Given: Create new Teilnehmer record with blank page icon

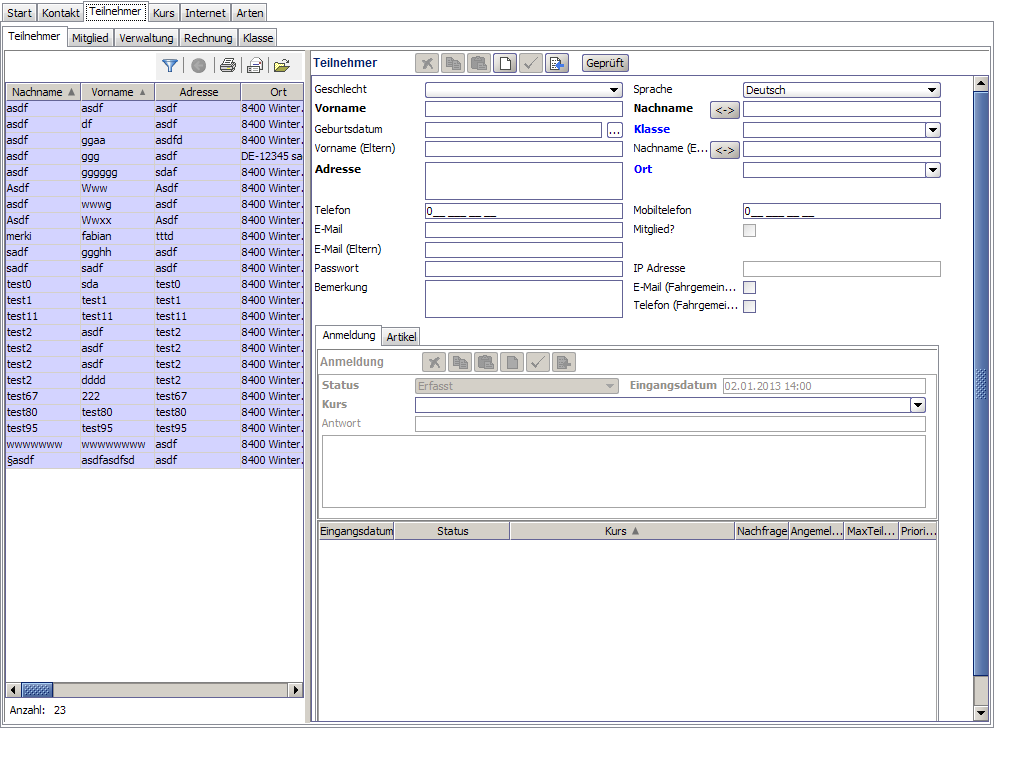Looking at the screenshot, I should point(505,63).
